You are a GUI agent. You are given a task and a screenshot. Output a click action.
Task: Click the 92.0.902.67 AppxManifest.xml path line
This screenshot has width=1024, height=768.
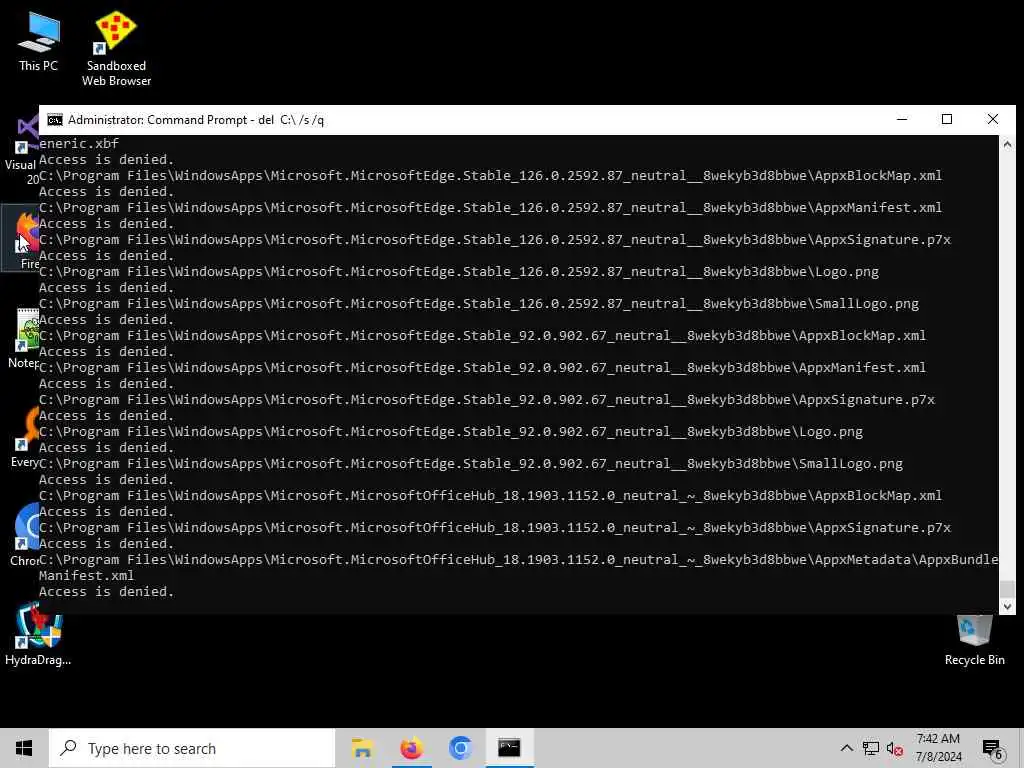pyautogui.click(x=483, y=368)
